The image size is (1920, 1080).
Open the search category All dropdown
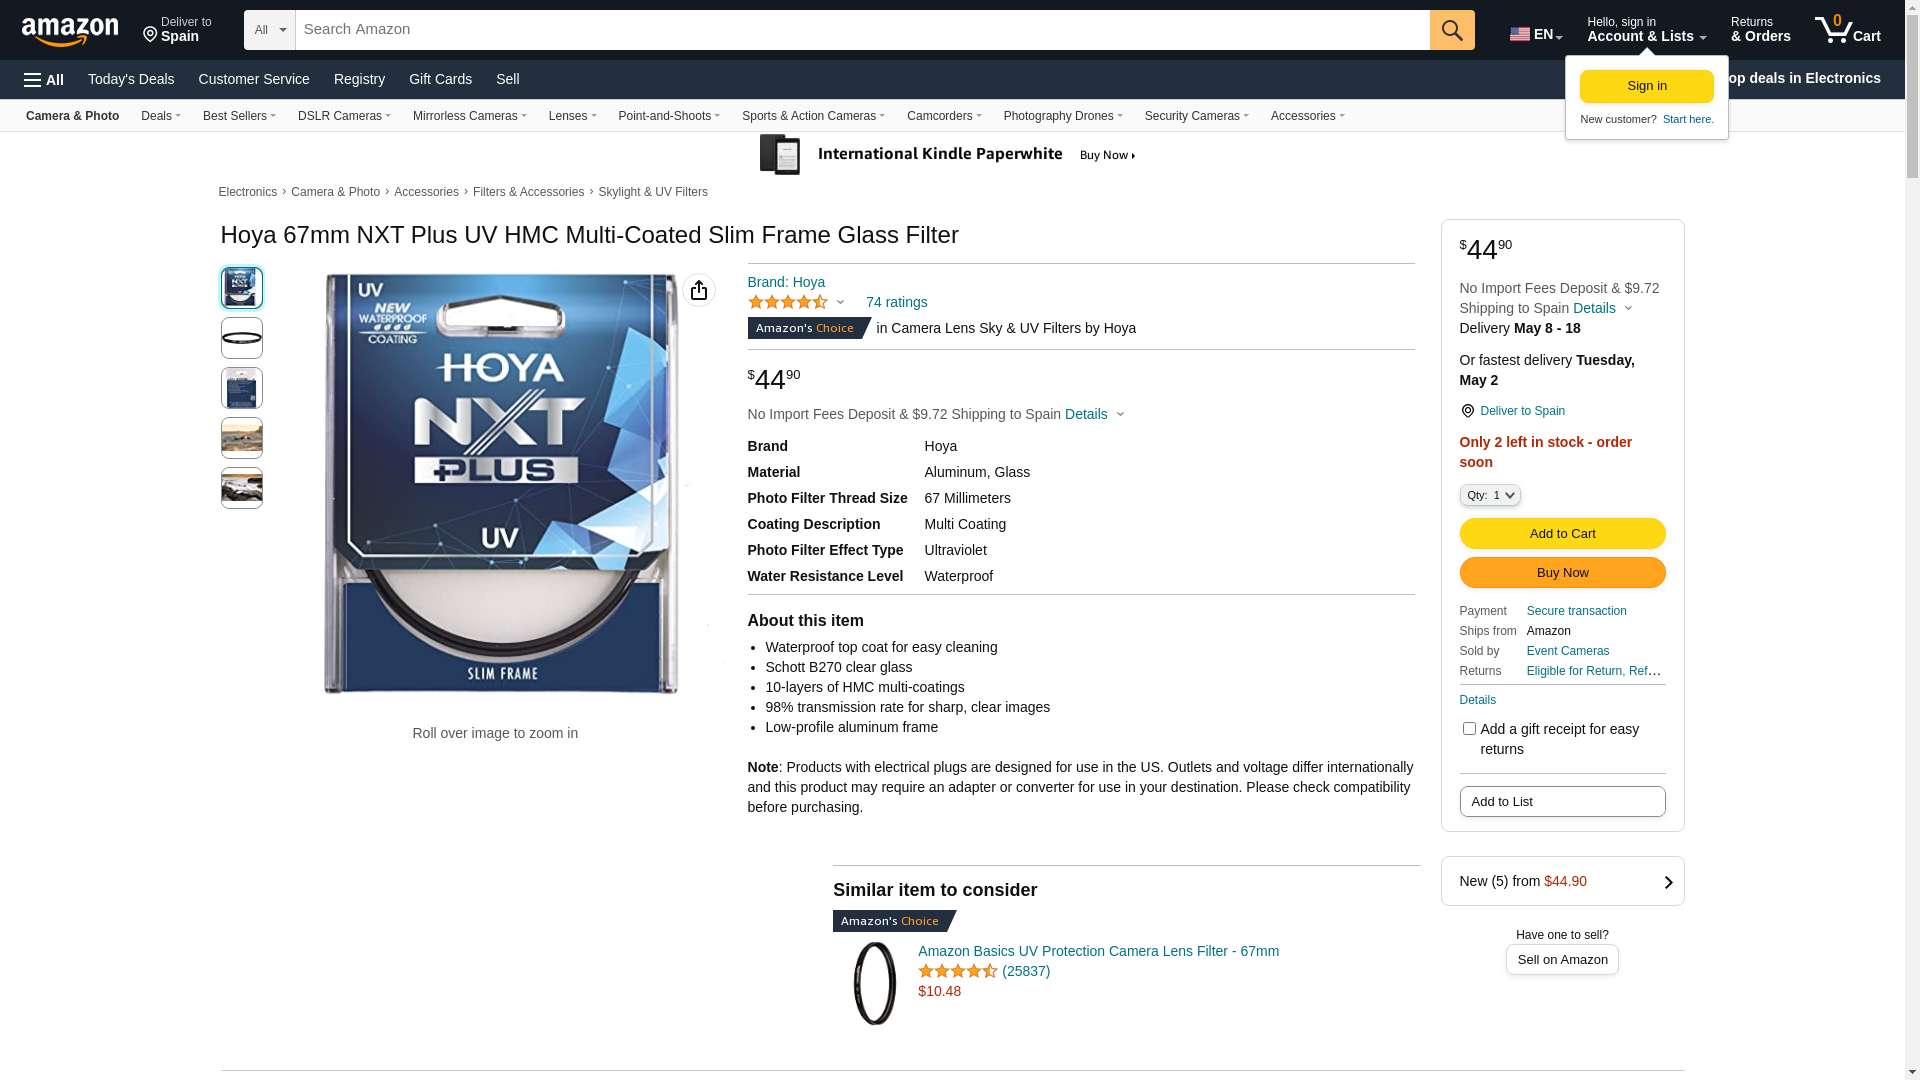269,30
